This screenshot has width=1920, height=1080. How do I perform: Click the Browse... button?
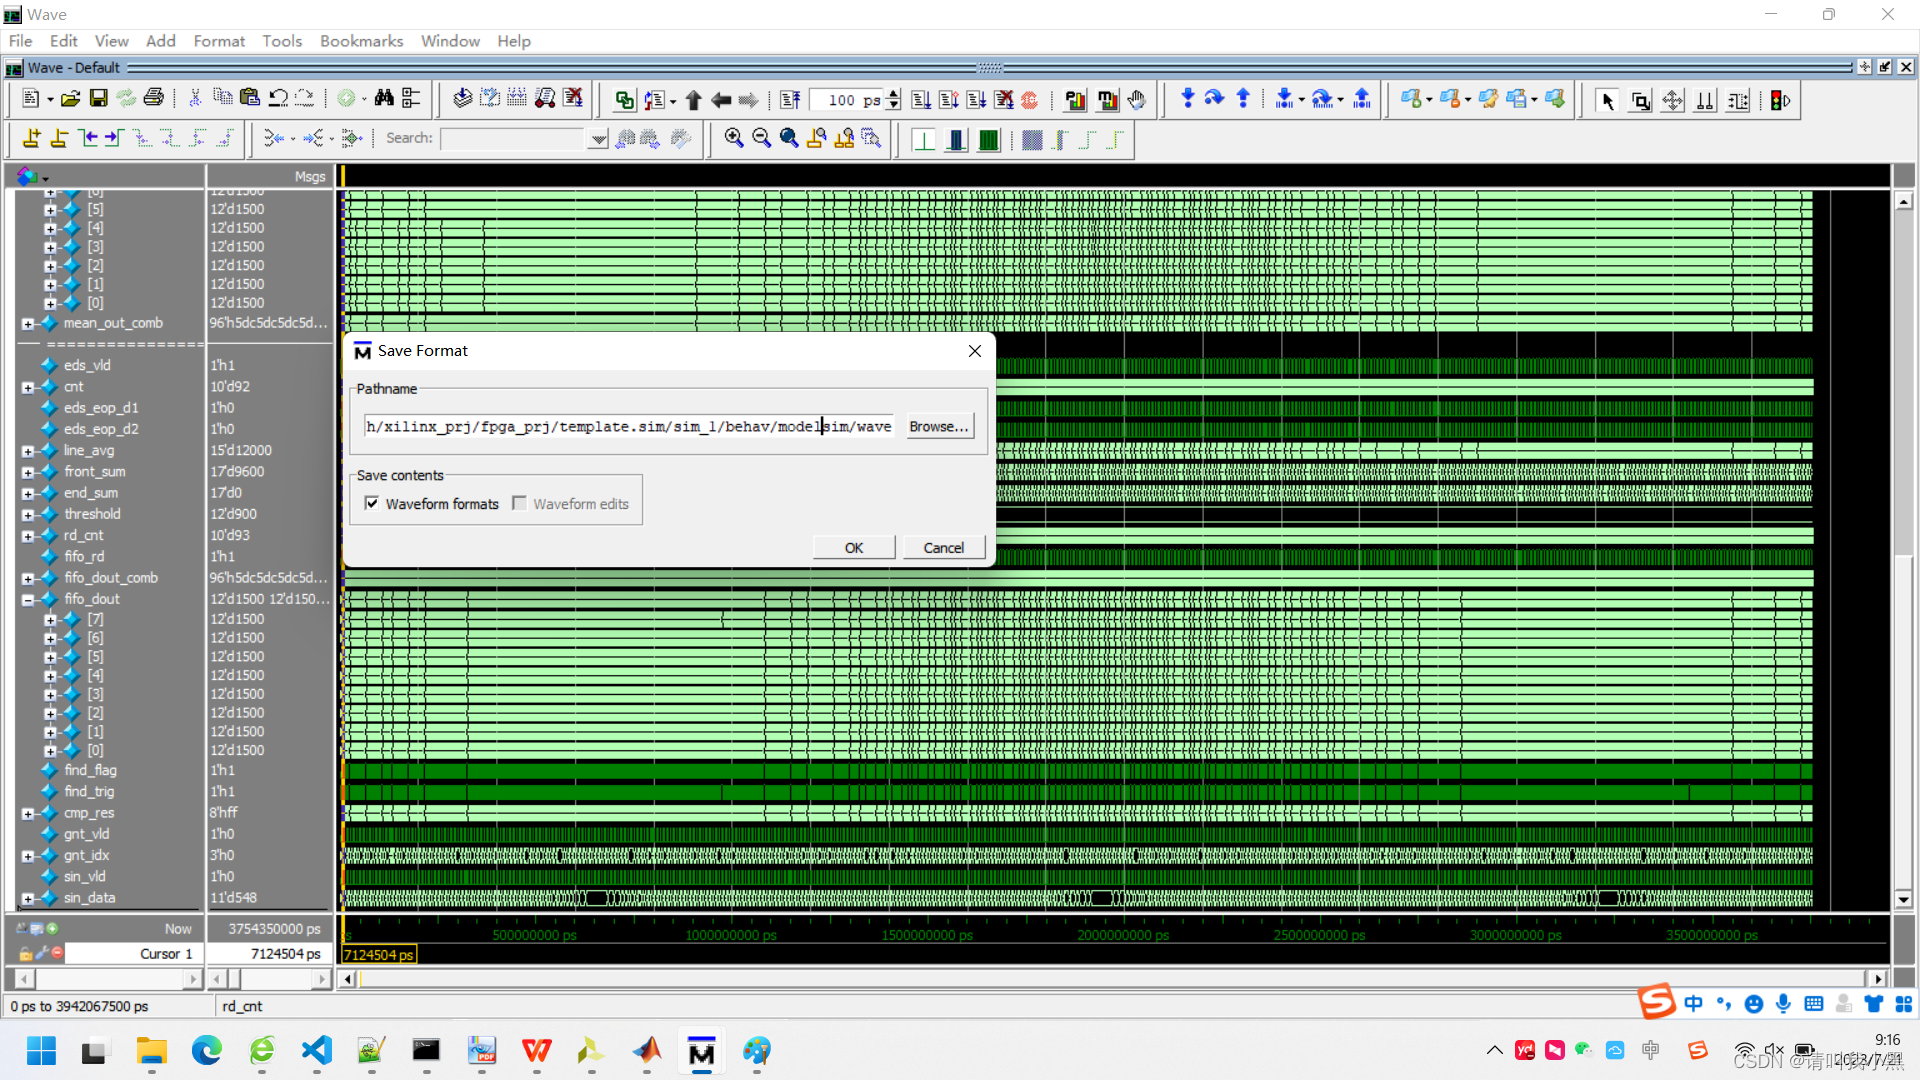click(x=938, y=427)
